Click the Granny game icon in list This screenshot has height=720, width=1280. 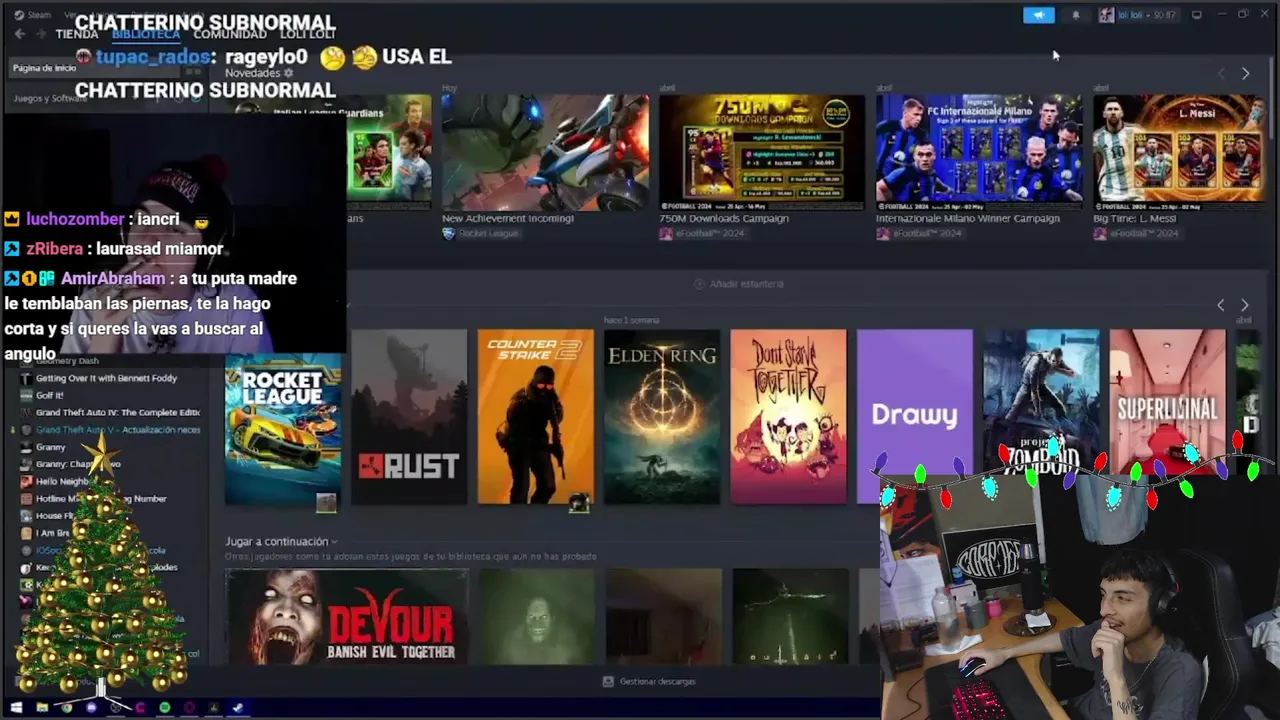(x=26, y=447)
